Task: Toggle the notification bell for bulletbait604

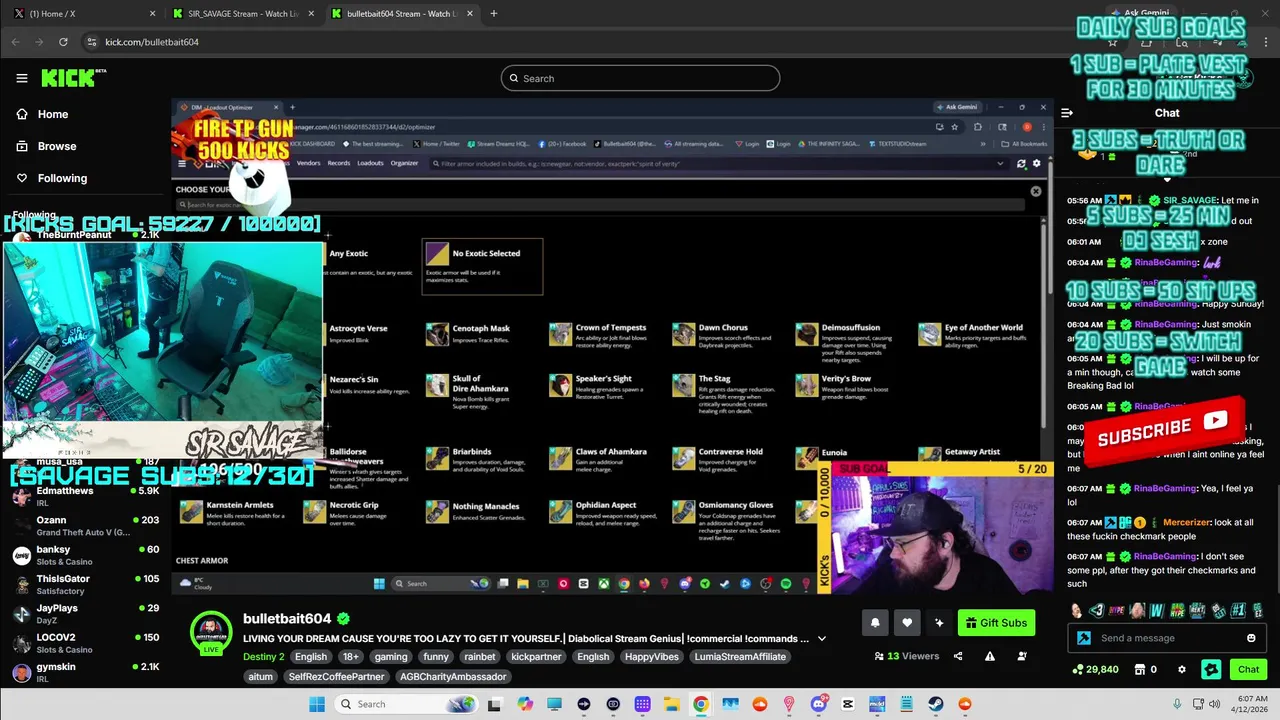Action: (x=875, y=623)
